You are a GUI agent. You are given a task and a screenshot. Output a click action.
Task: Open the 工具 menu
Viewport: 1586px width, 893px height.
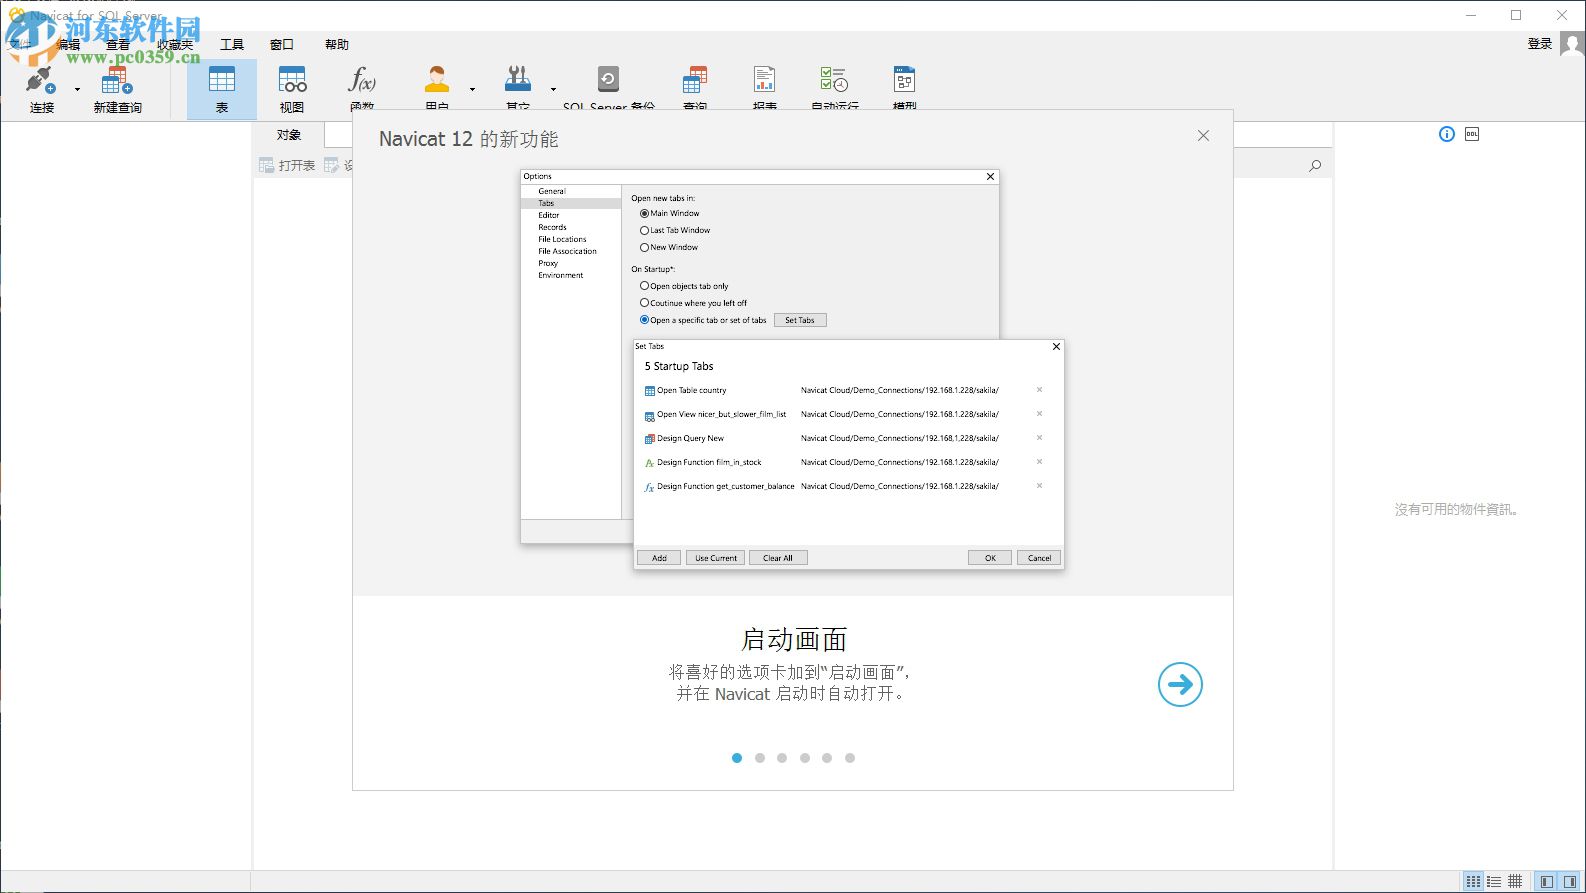pos(232,44)
